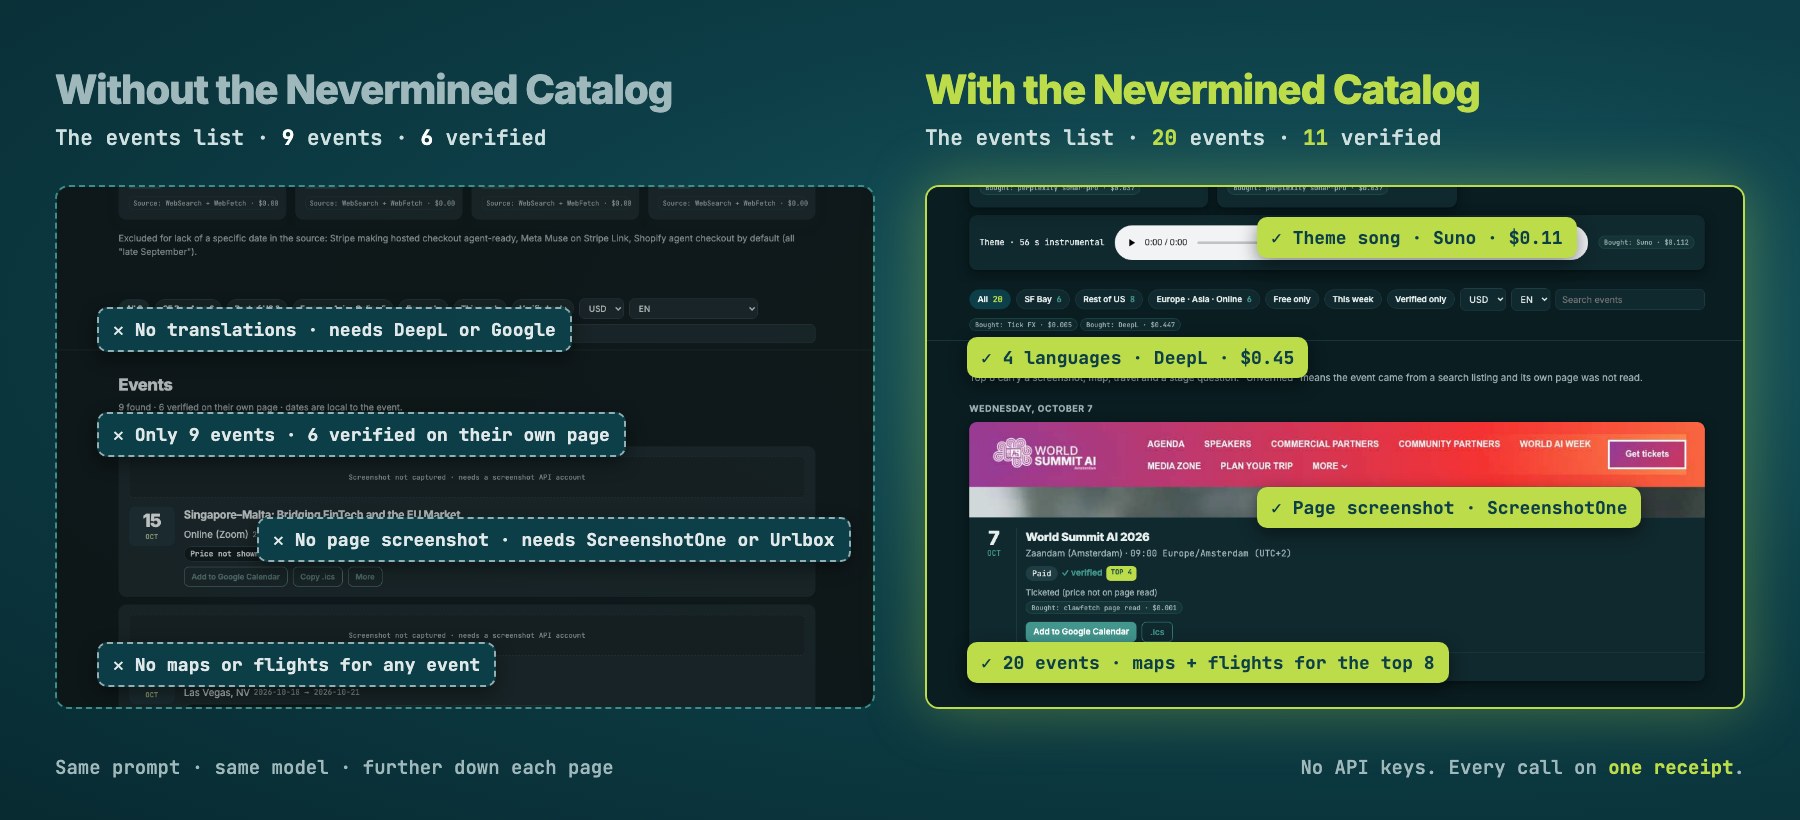1800x820 pixels.
Task: Click Add to Google Calendar for the Singapore–Malta event
Action: (236, 577)
